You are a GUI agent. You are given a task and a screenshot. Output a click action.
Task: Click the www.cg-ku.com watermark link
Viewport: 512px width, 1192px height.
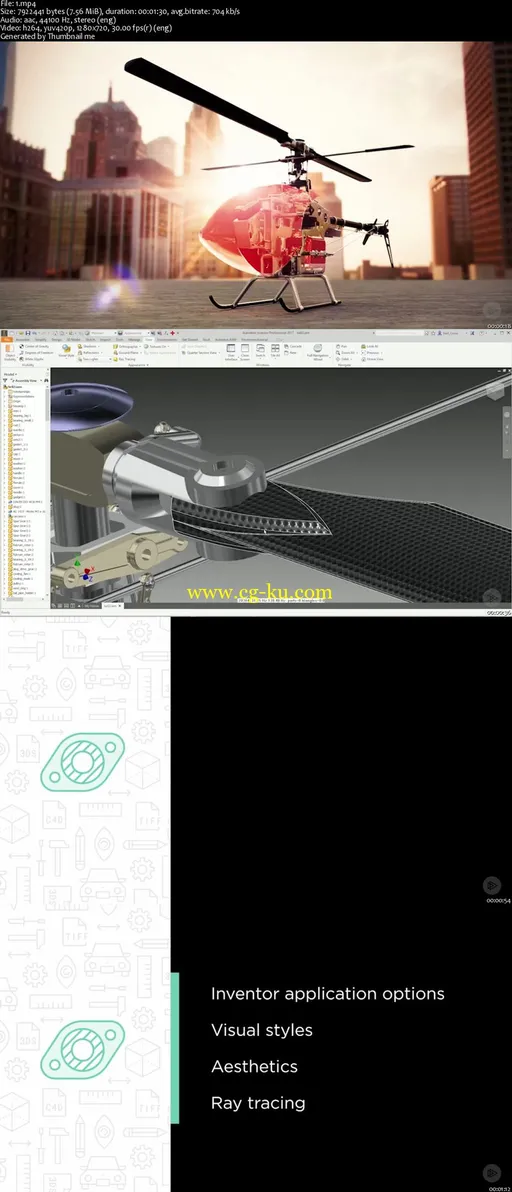[258, 592]
